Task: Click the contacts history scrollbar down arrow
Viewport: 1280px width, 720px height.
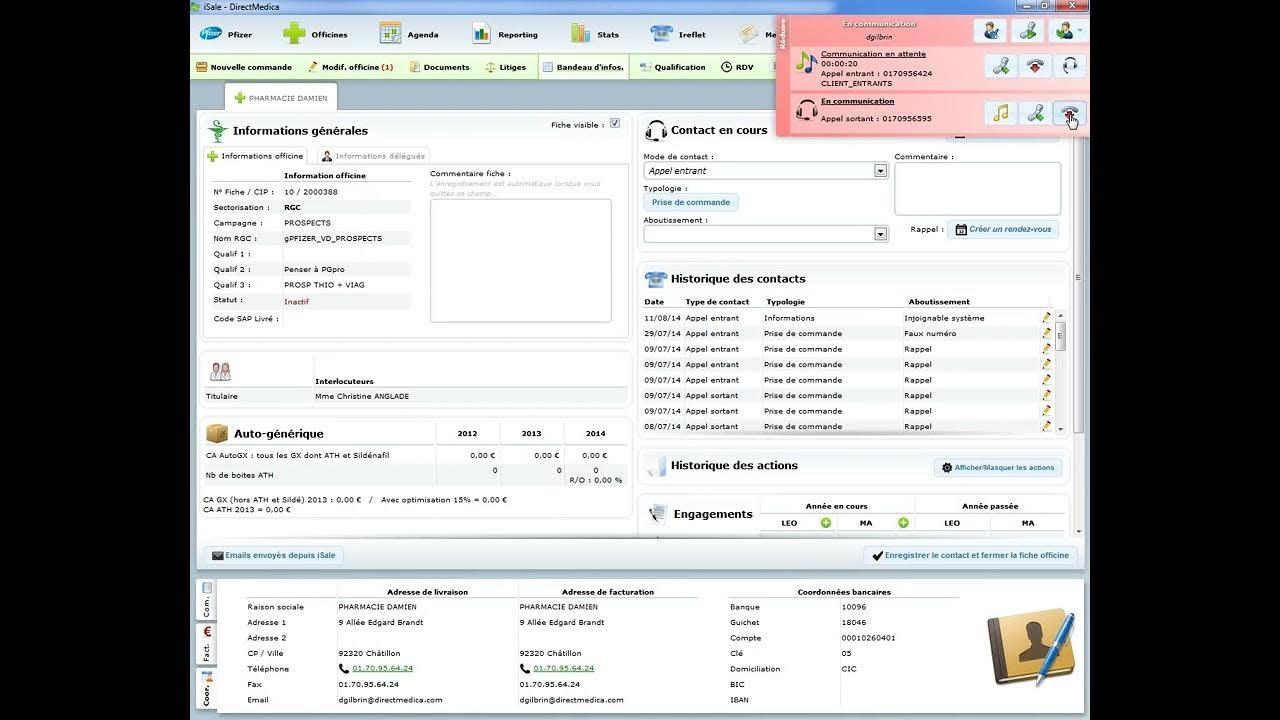Action: pos(1061,428)
